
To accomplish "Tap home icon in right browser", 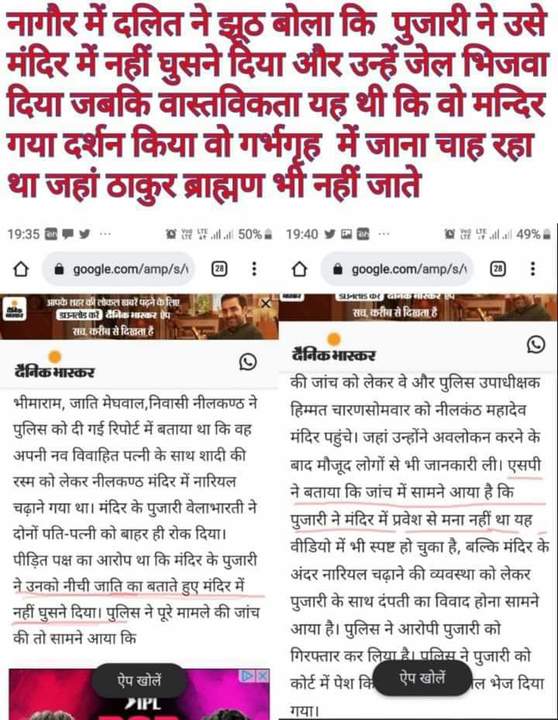I will 299,269.
